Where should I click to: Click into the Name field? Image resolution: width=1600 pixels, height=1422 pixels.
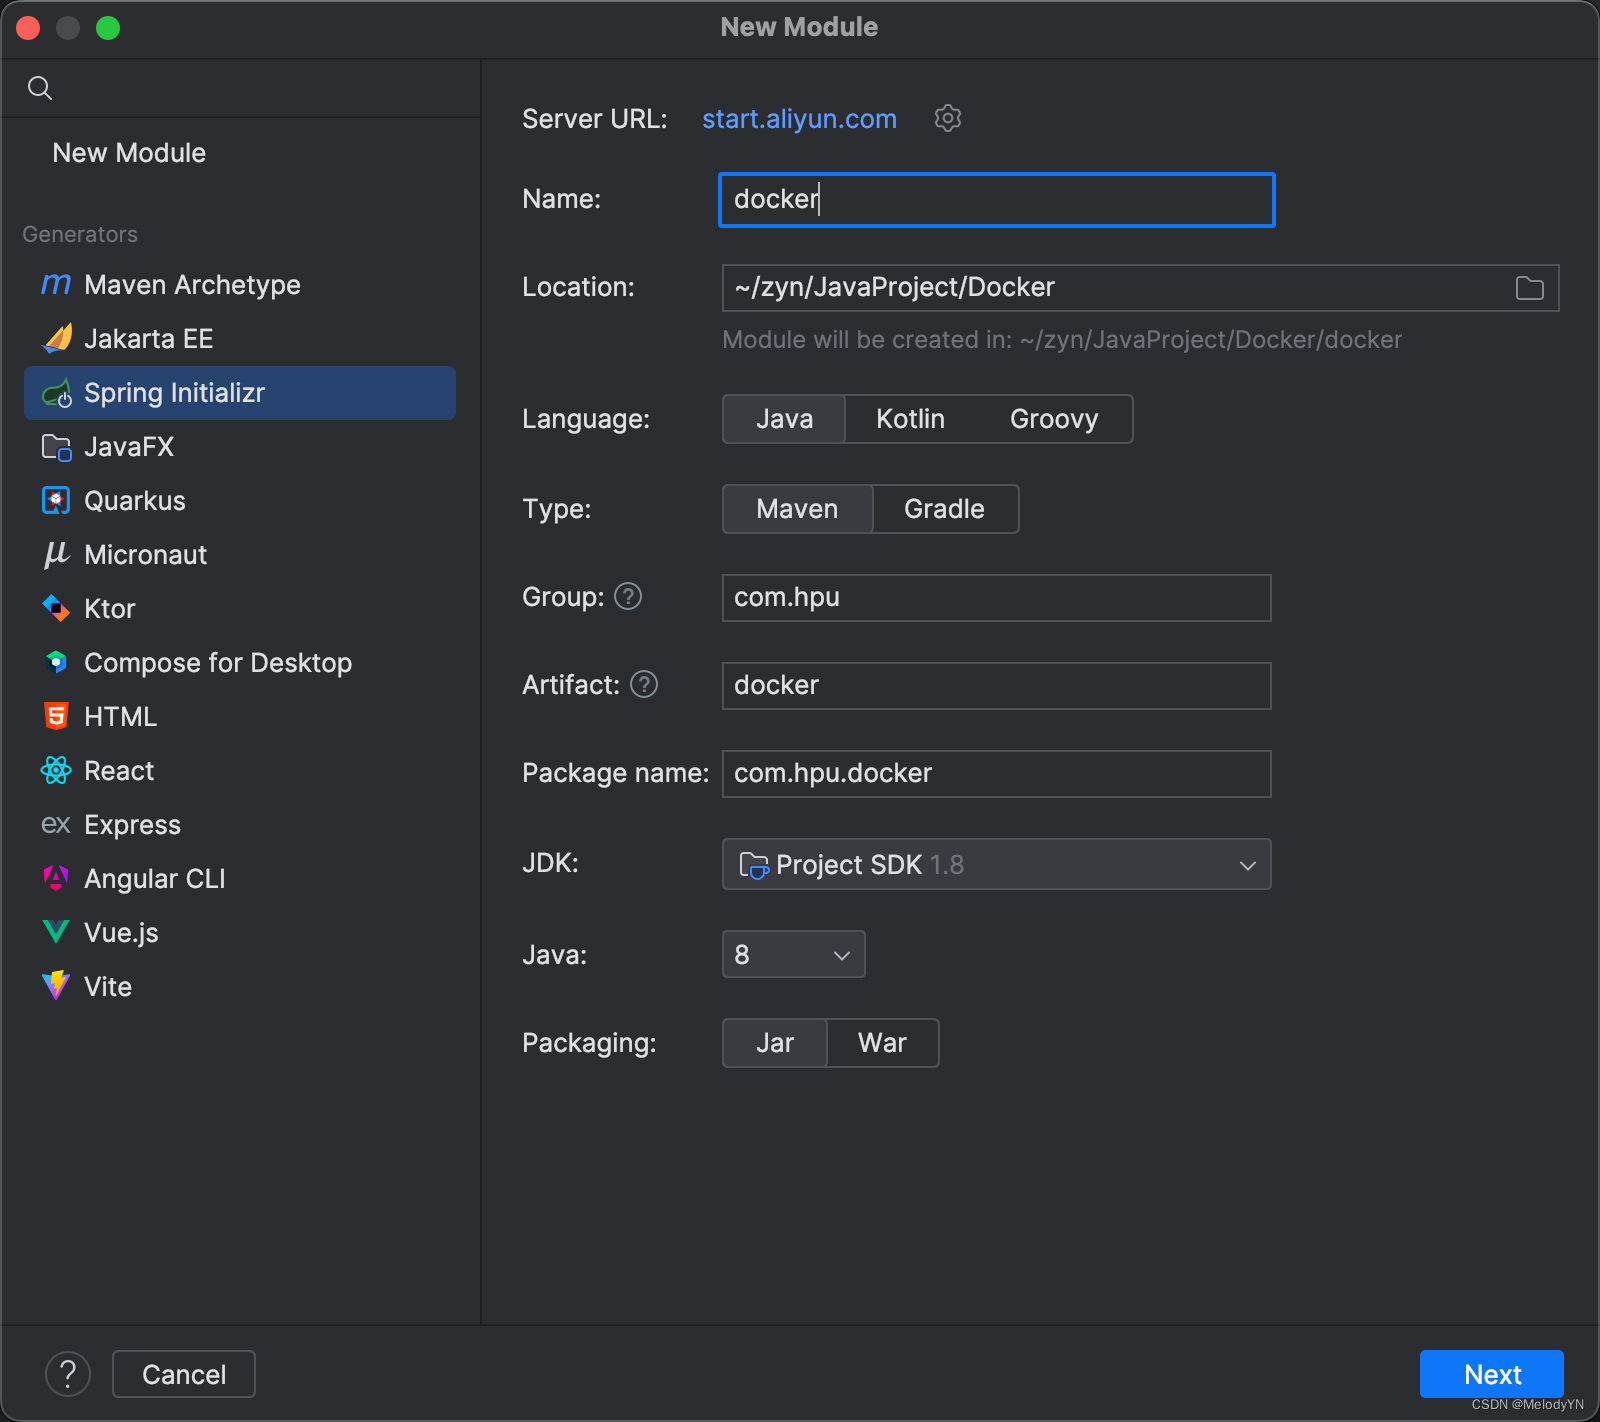[996, 200]
